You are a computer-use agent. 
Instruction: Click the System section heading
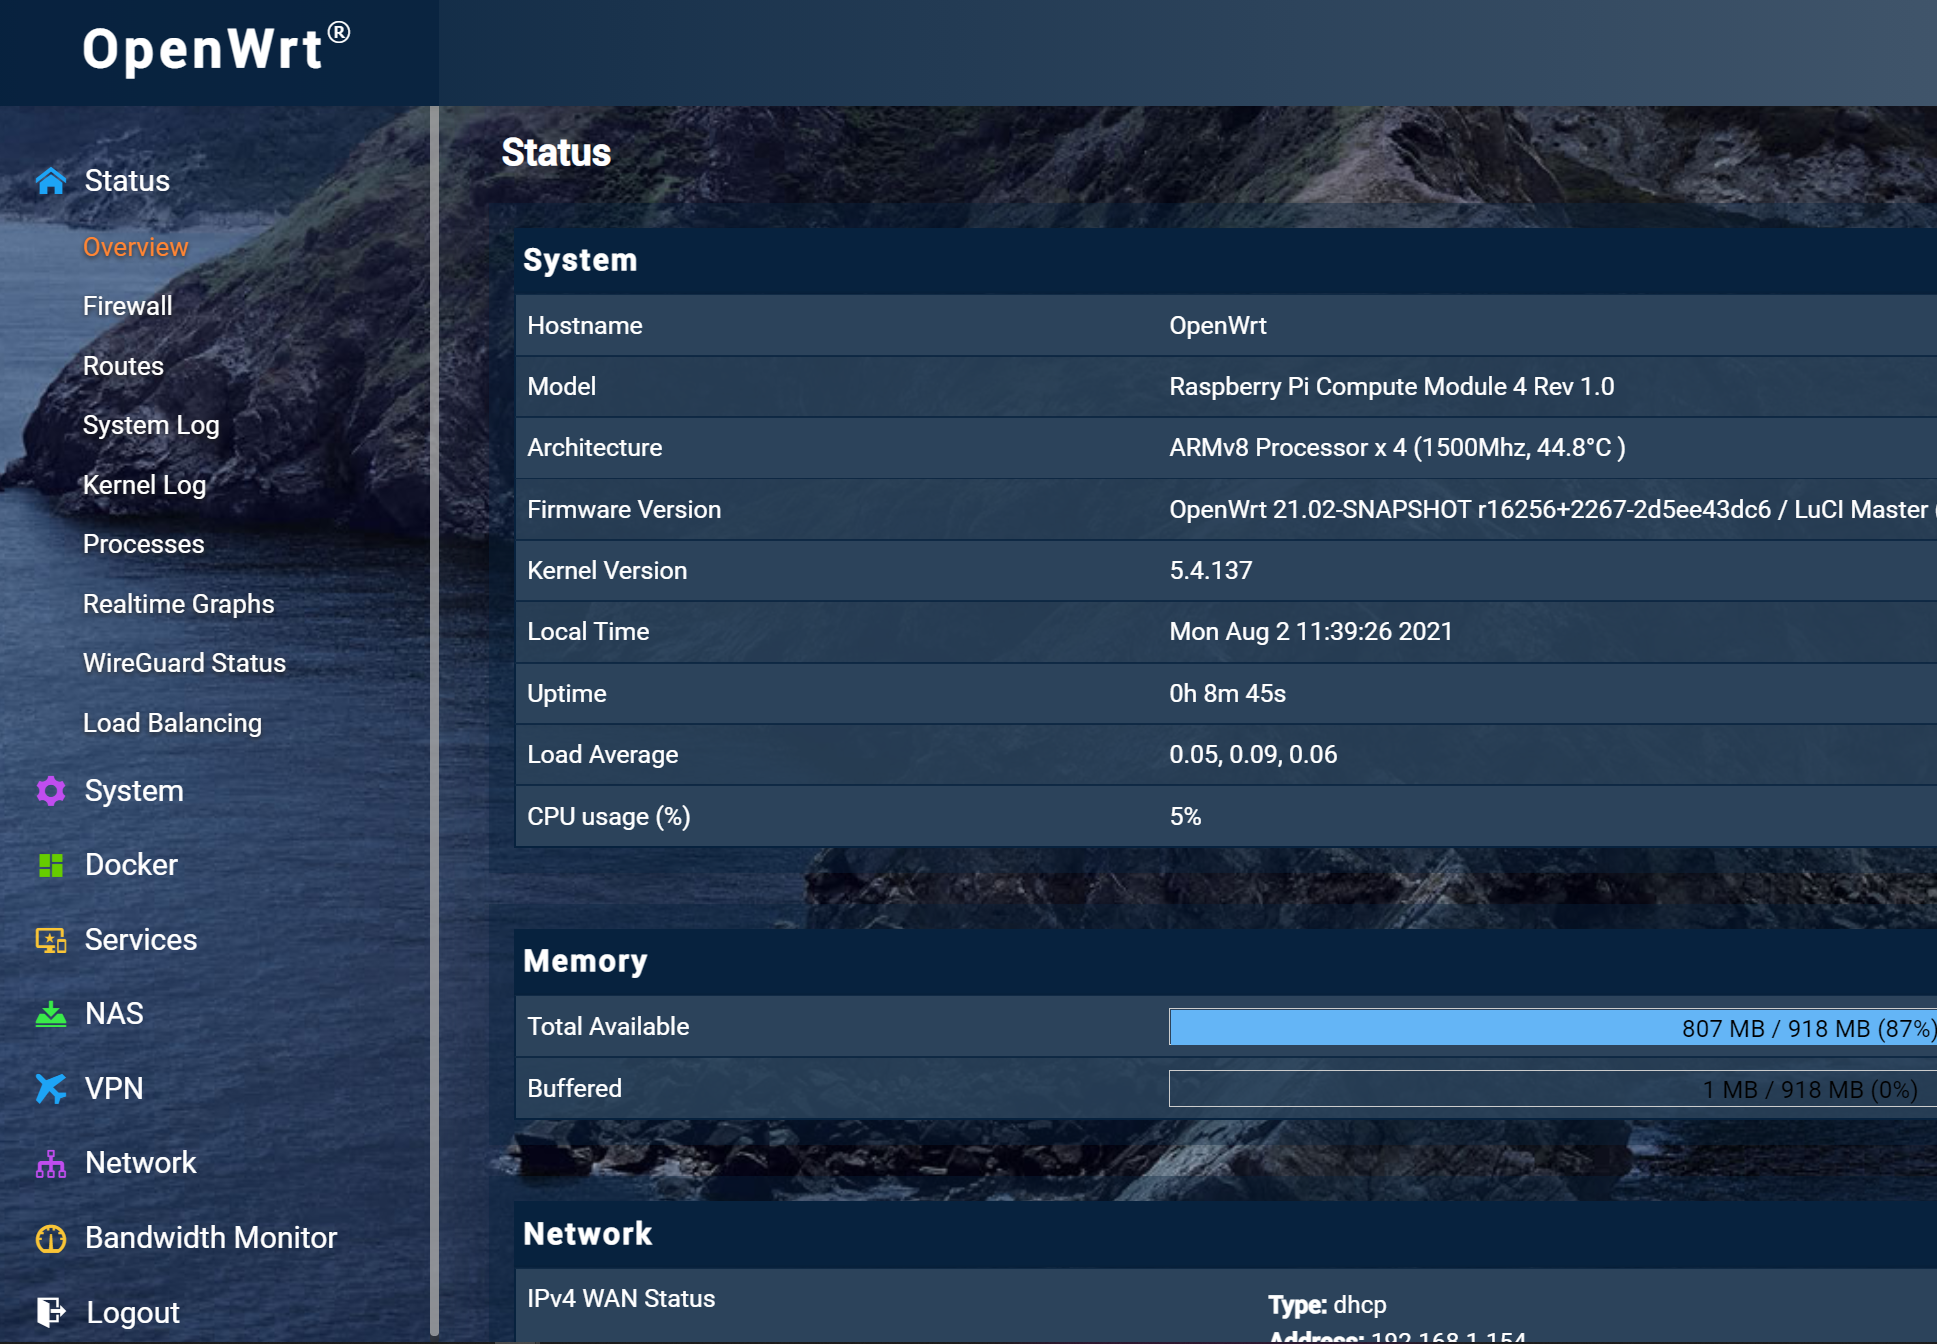(x=580, y=260)
